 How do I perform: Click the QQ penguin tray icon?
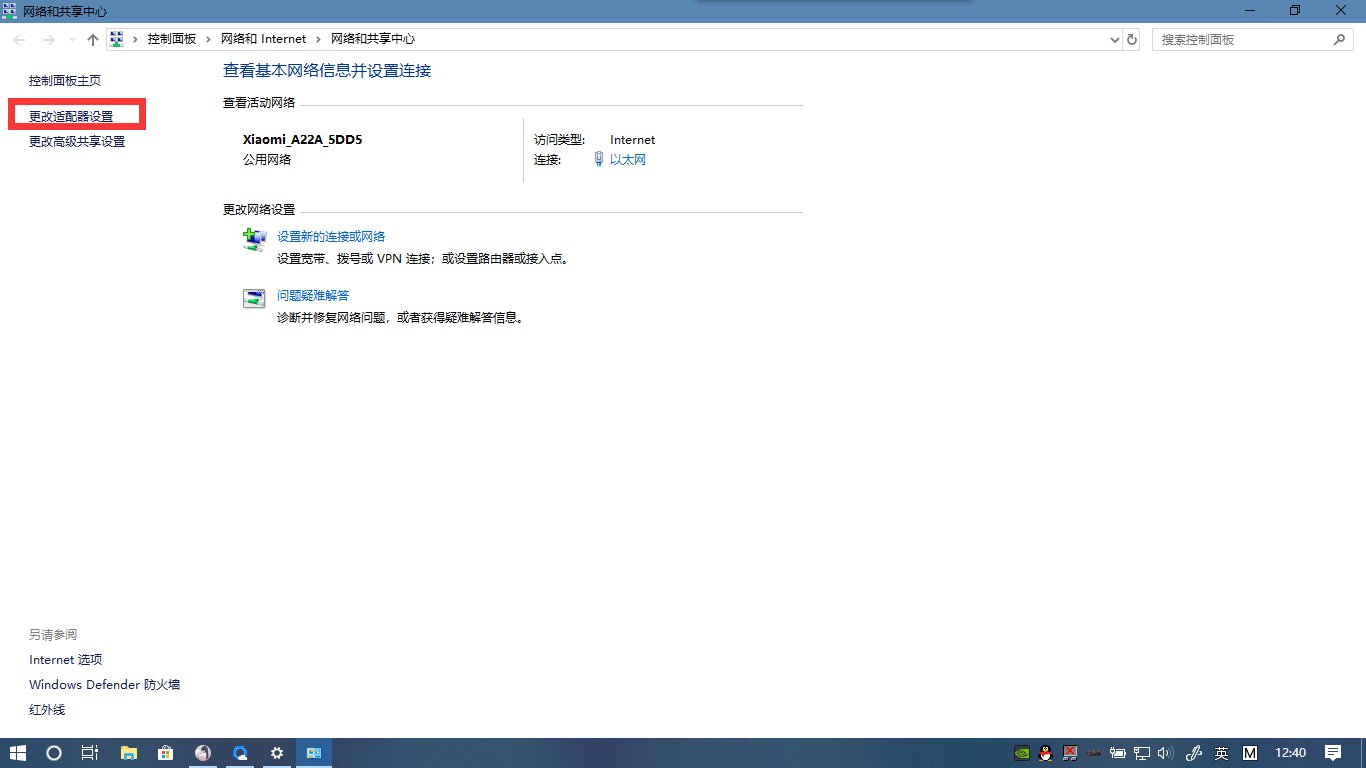pyautogui.click(x=1046, y=753)
